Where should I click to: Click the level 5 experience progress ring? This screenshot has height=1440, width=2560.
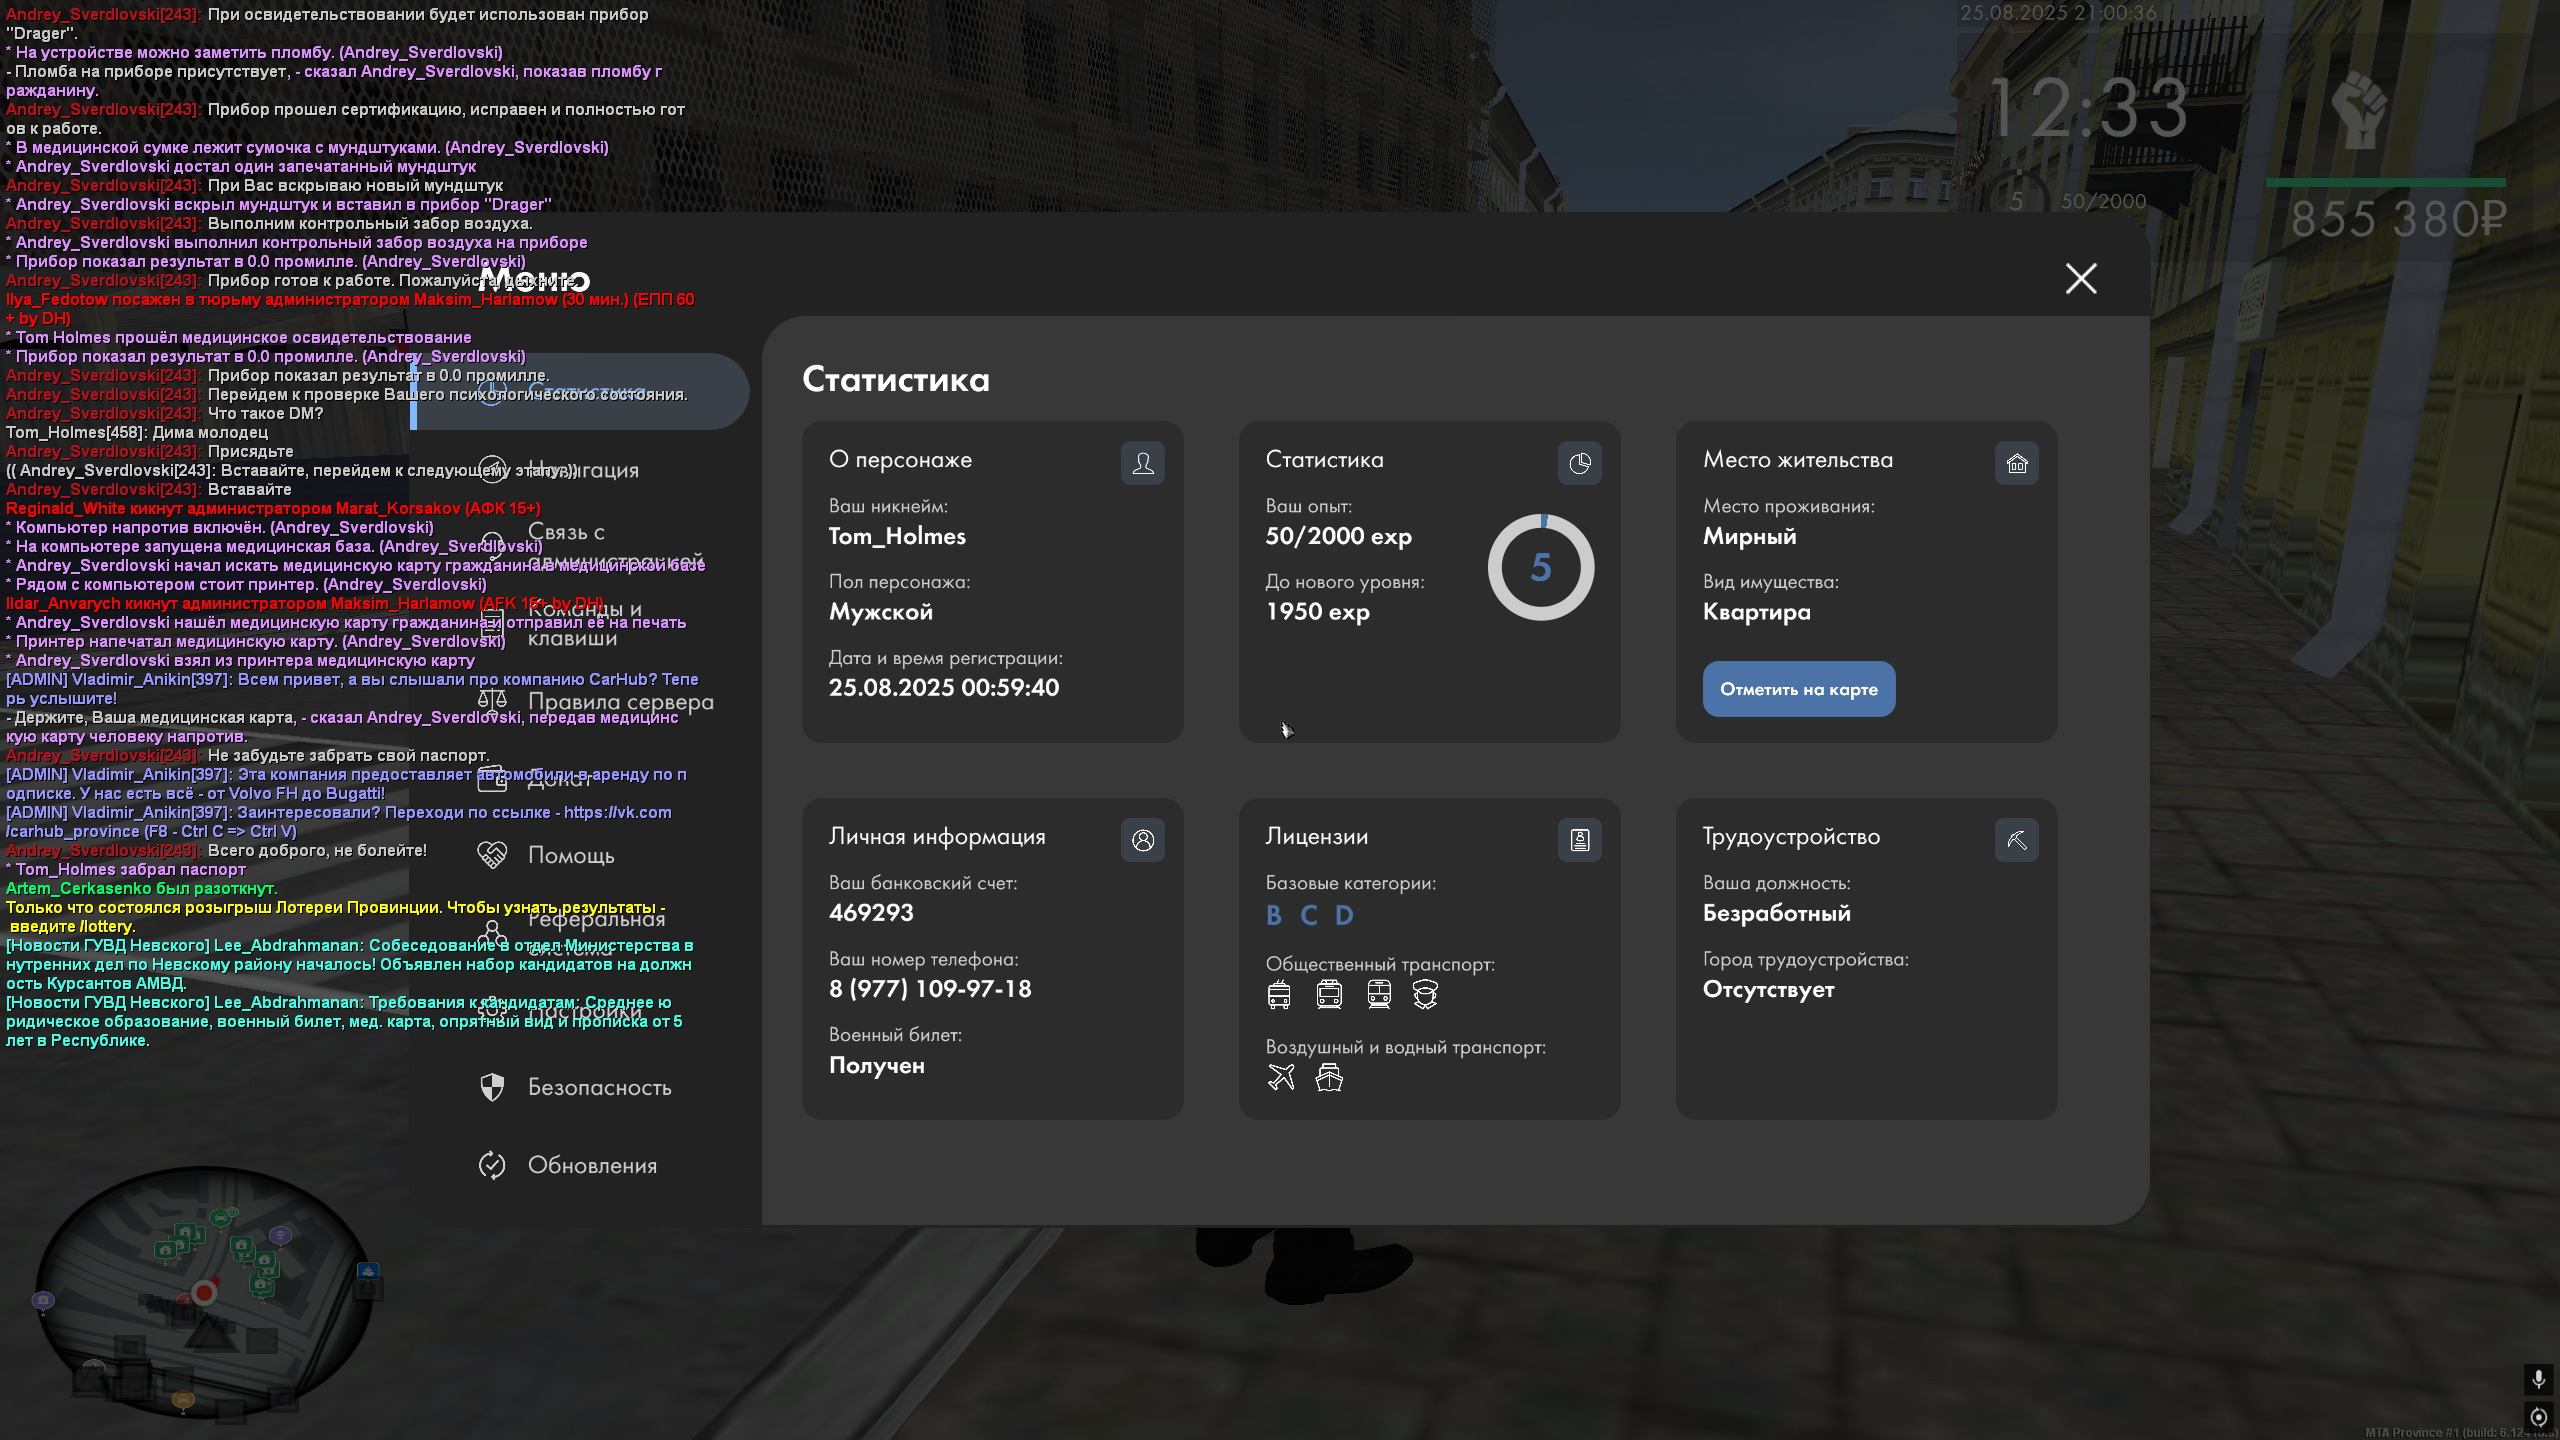point(1540,567)
